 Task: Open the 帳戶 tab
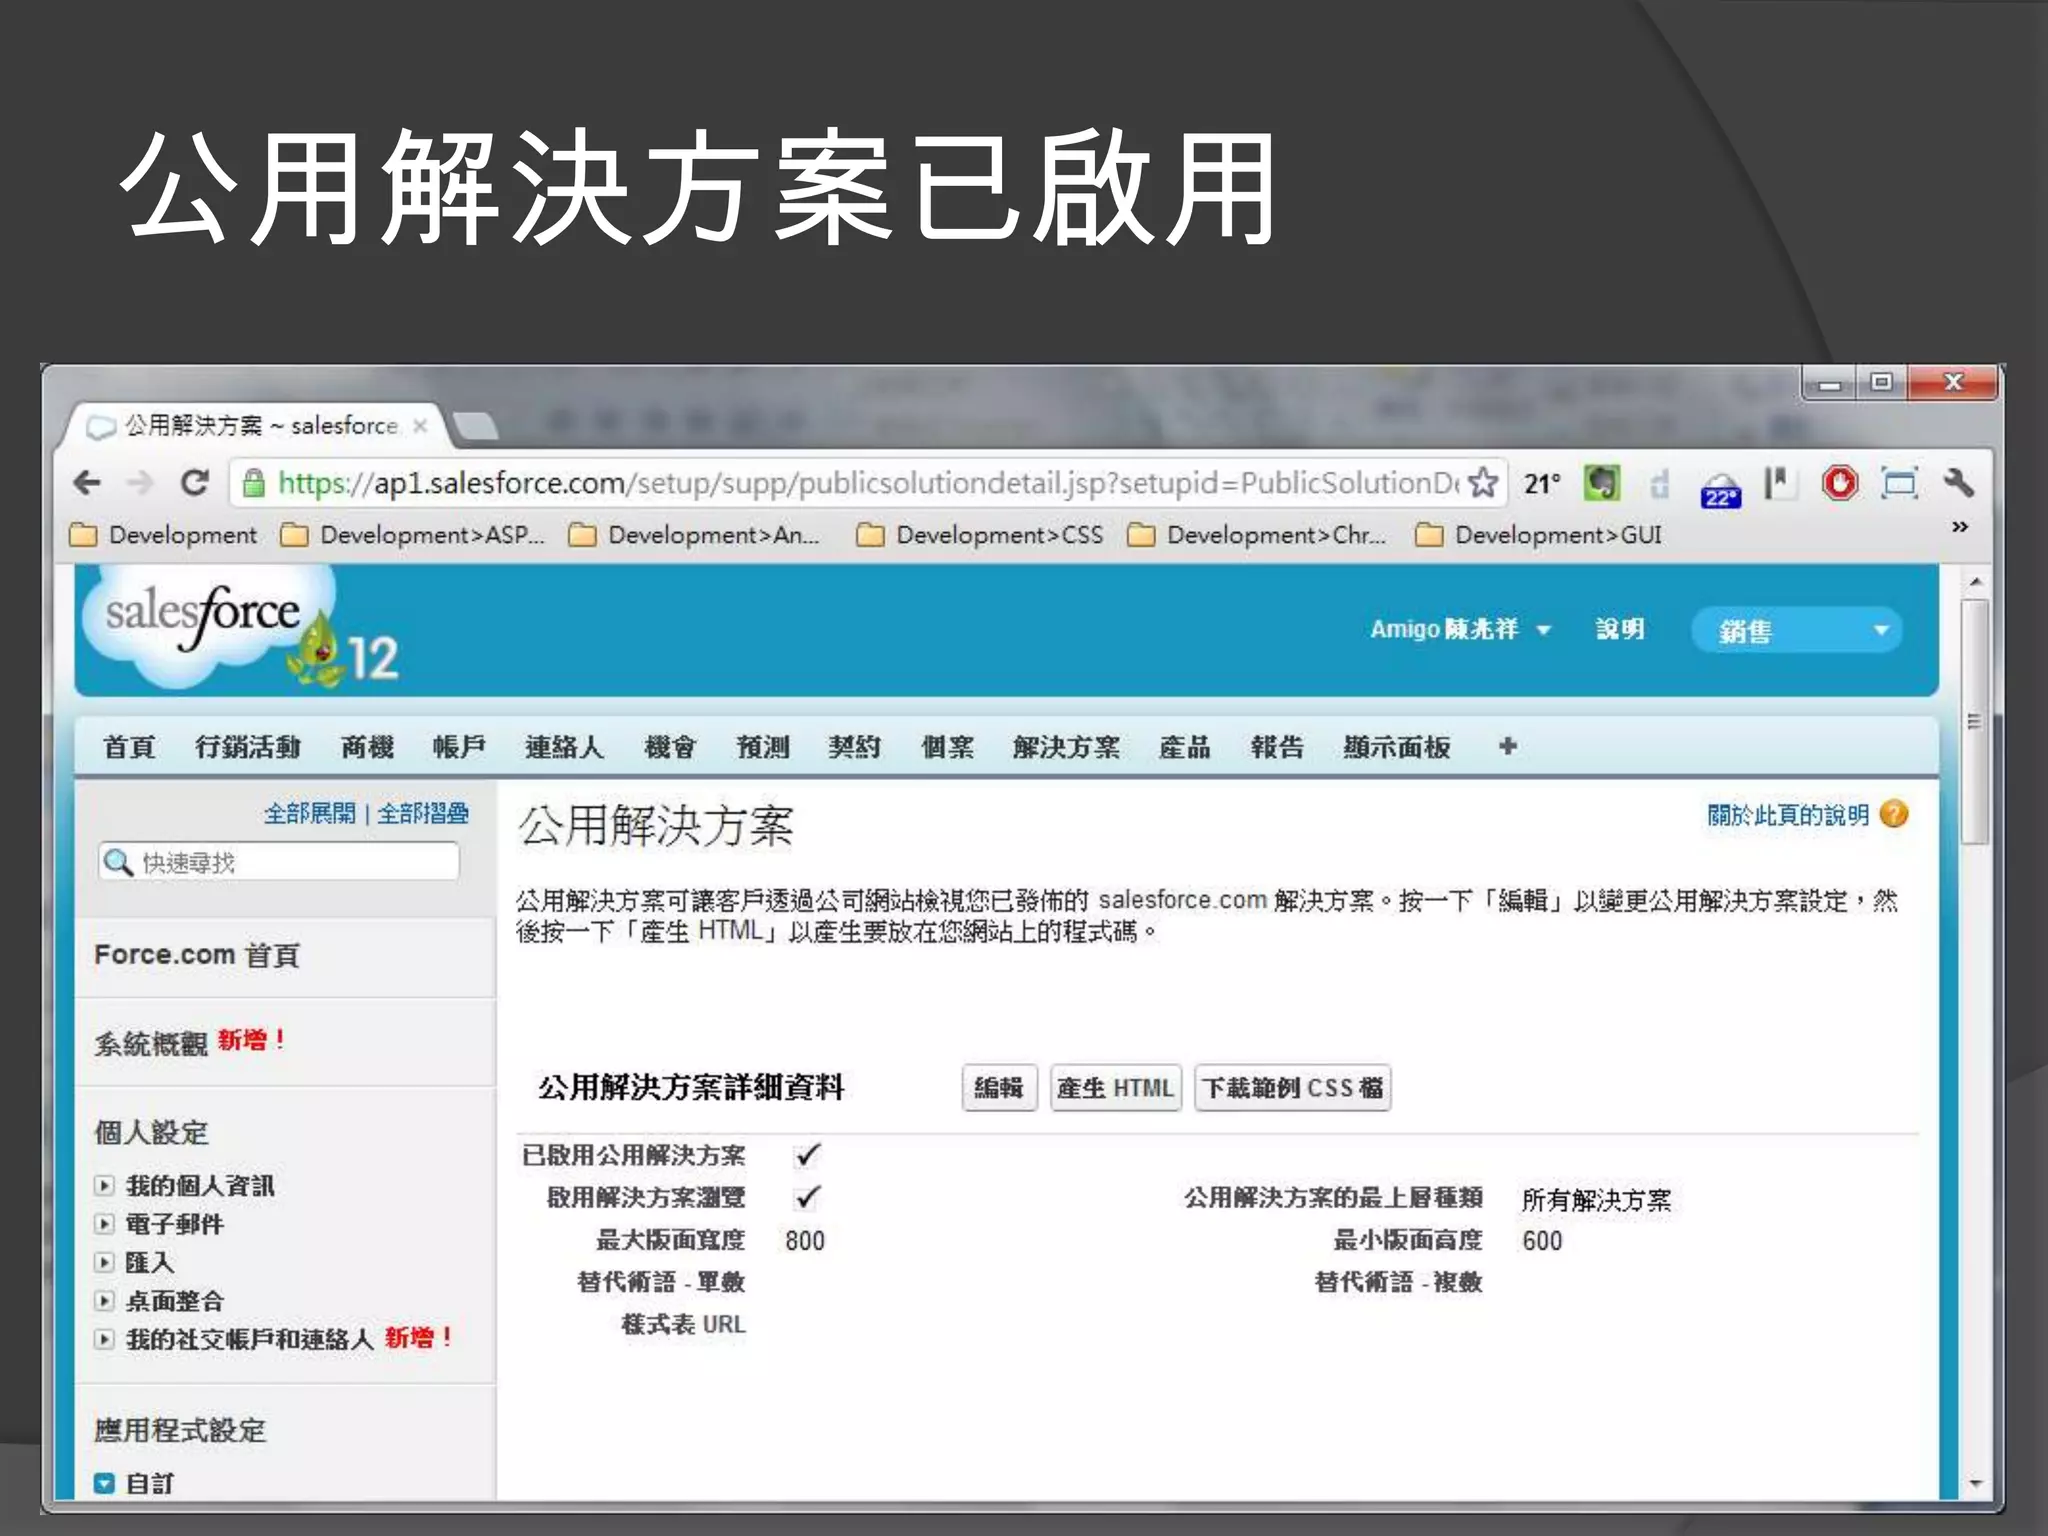pyautogui.click(x=459, y=747)
